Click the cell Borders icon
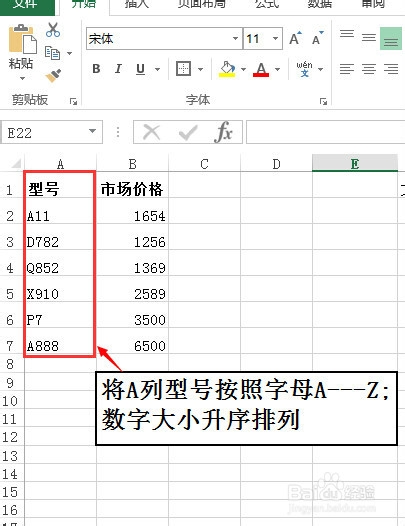 183,69
